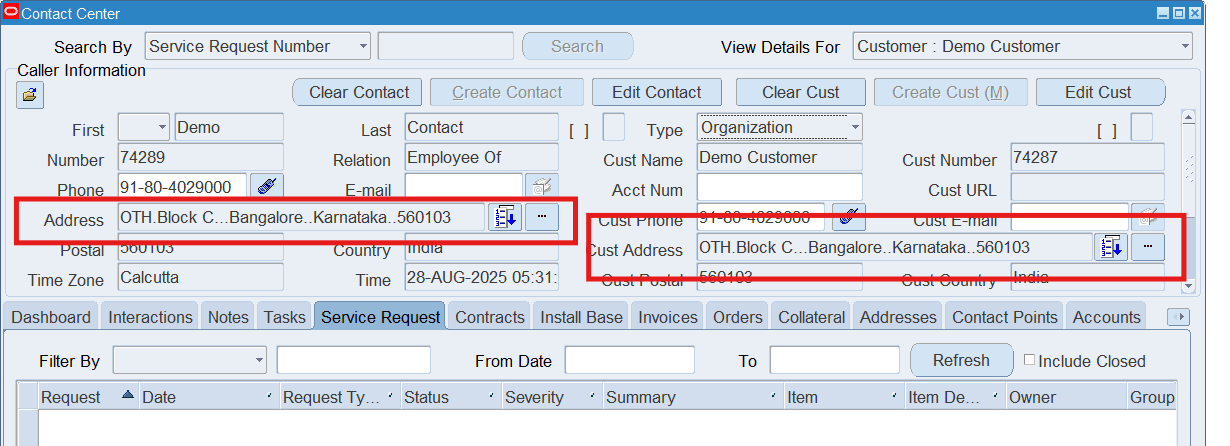Open the Contact Points tab
Viewport: 1230px width, 446px height.
pos(1004,317)
